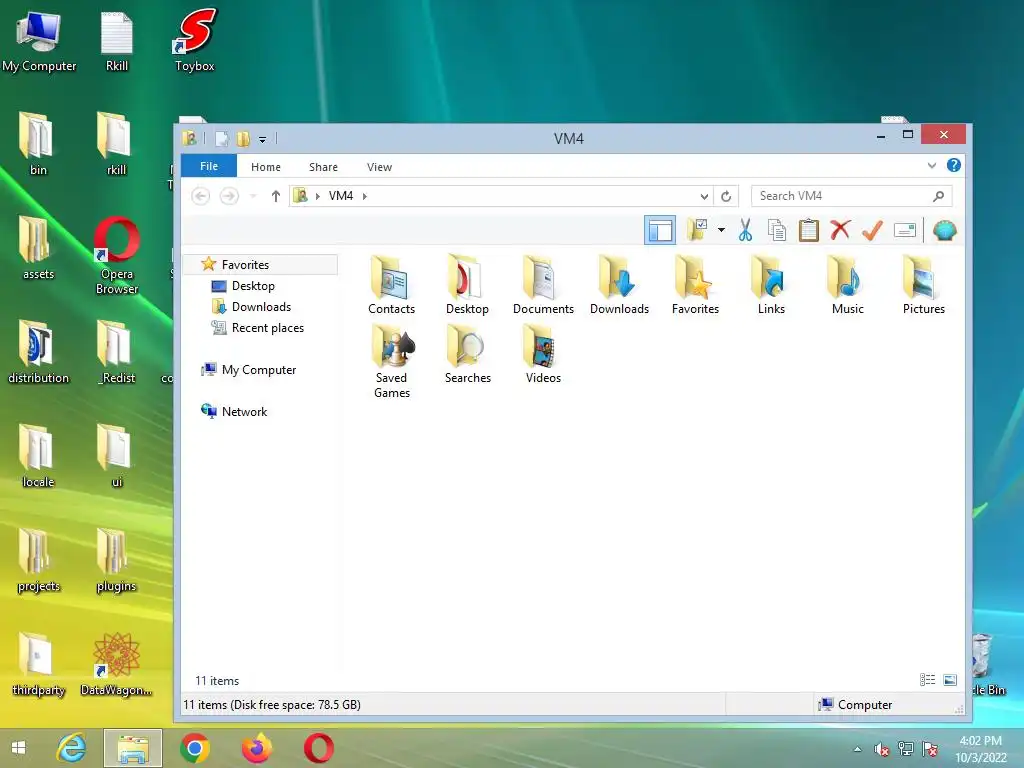
Task: Select the Links folder
Action: [771, 286]
